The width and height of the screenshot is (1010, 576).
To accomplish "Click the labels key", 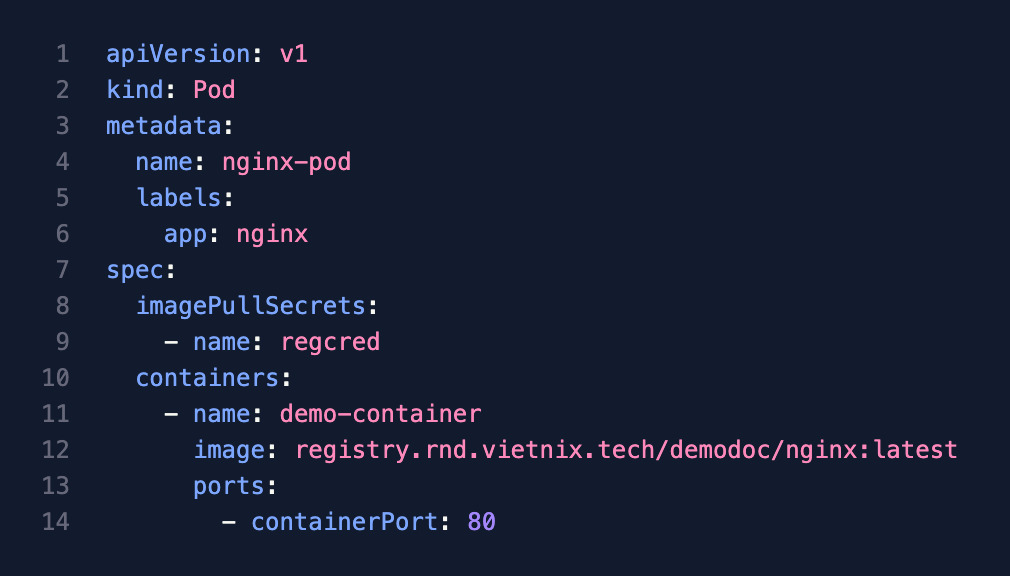I will click(x=178, y=198).
